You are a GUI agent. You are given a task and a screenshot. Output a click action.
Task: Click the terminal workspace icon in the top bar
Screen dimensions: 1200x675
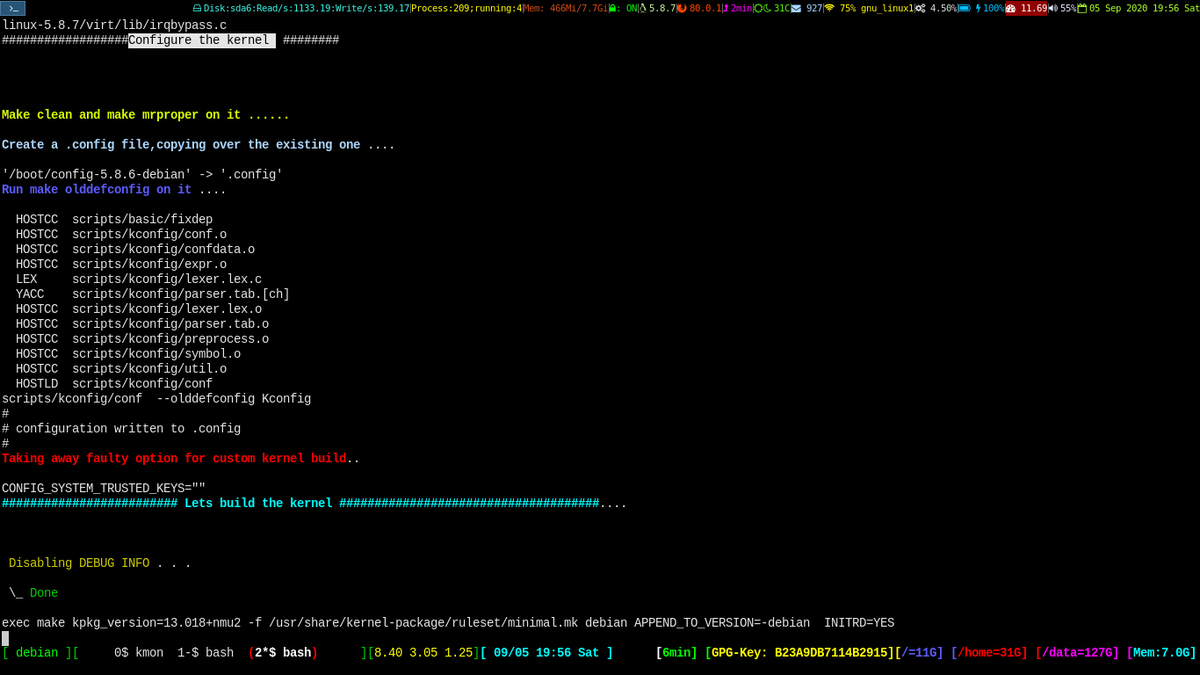coord(13,8)
